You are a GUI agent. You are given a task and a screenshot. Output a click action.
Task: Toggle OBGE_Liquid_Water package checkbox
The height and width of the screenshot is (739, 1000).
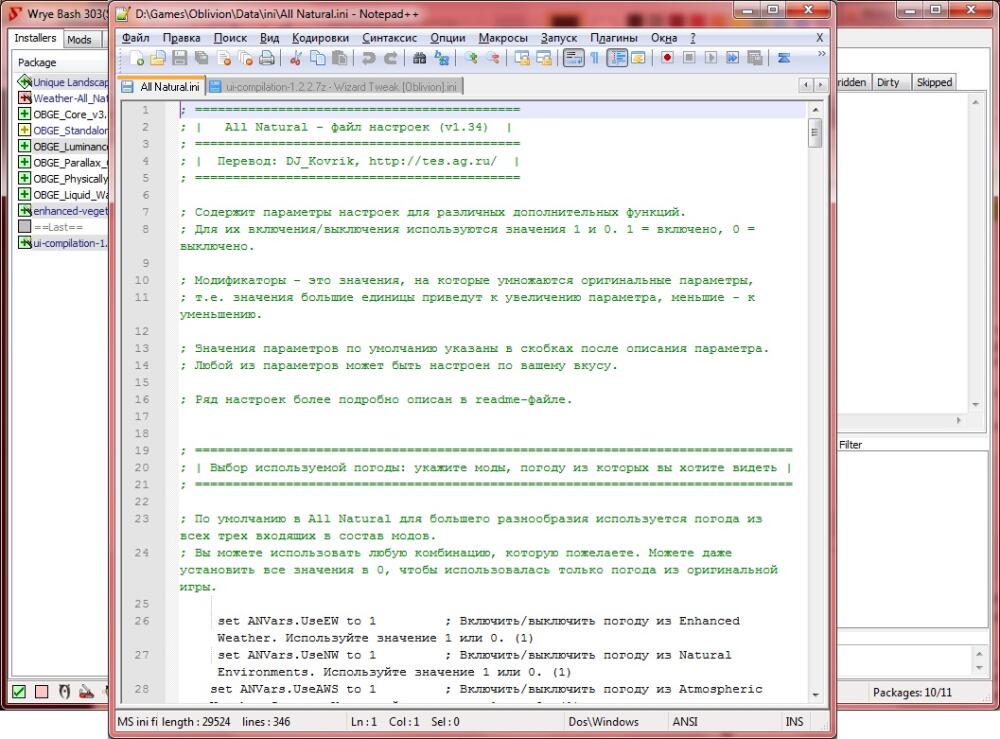pos(24,194)
